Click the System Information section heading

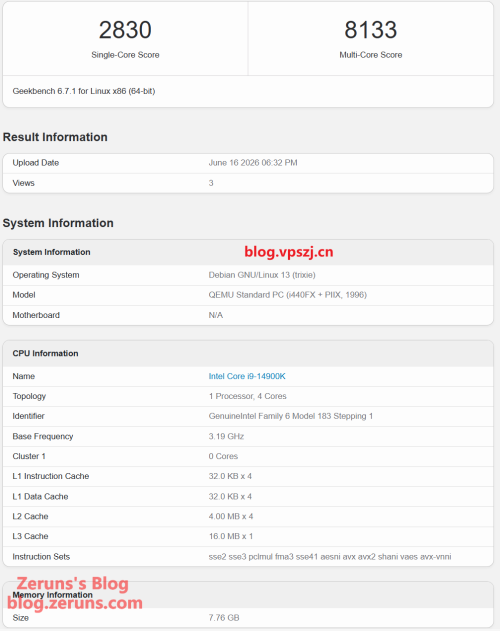[x=58, y=223]
